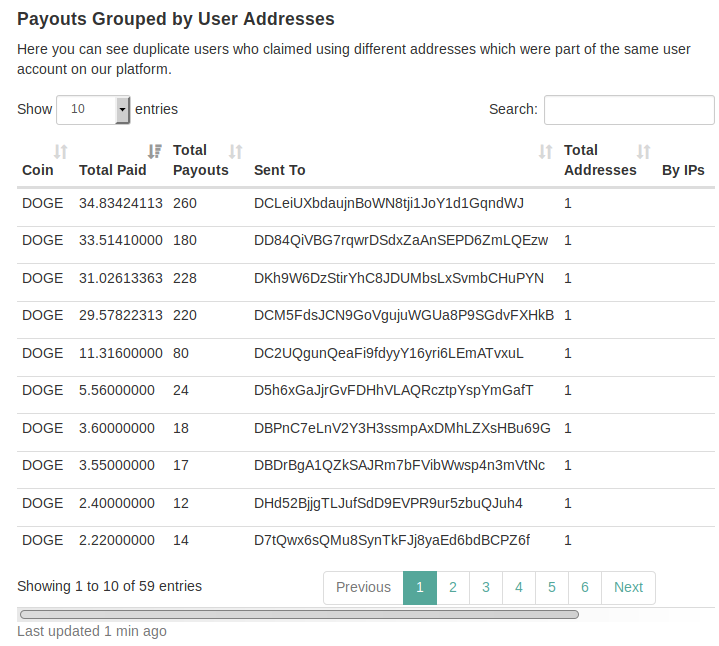Viewport: 719px width, 646px height.
Task: Click the Total Paid descending sort icon
Action: pyautogui.click(x=155, y=151)
